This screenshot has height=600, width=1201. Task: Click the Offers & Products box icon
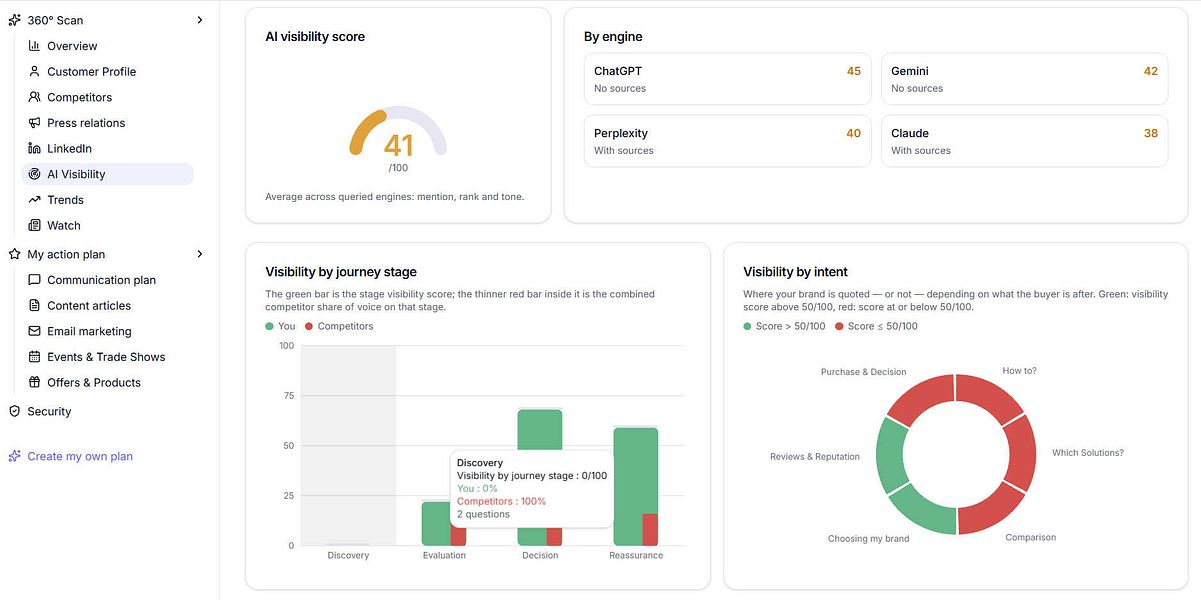click(34, 383)
